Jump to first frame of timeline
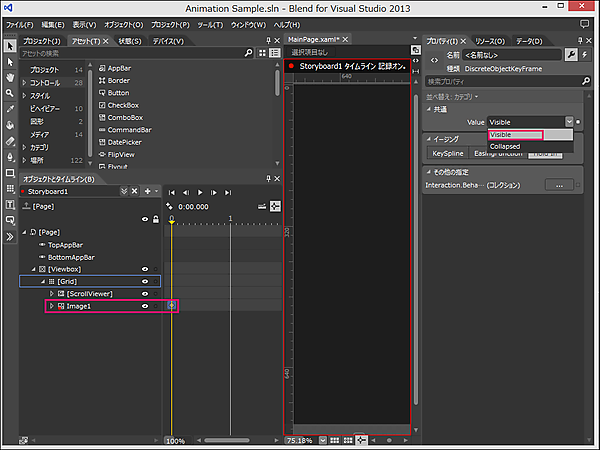 pos(171,191)
